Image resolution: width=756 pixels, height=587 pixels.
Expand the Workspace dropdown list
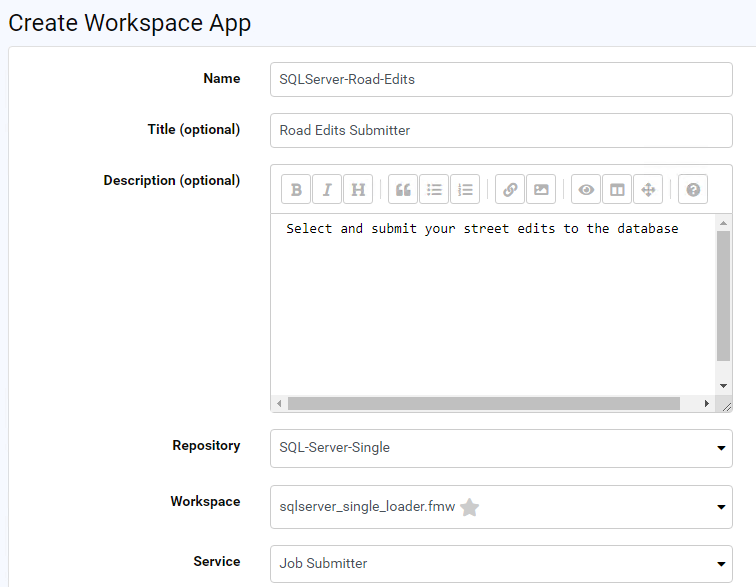(500, 507)
